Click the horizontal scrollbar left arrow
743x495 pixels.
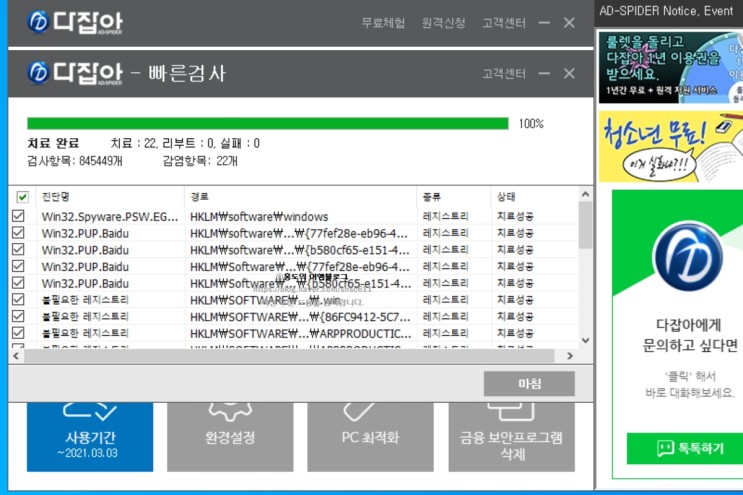(x=16, y=356)
